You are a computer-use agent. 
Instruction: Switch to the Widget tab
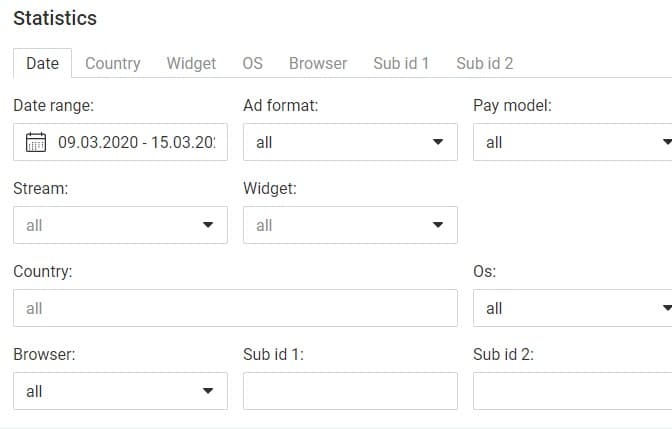191,63
